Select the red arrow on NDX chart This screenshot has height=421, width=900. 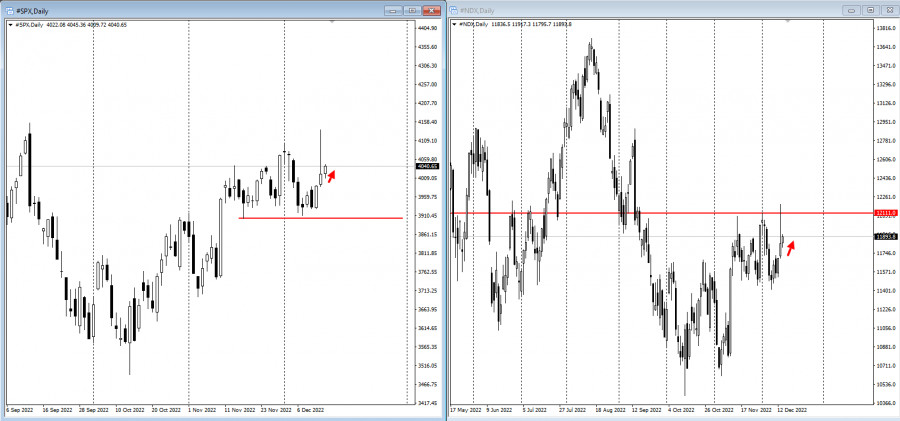point(790,246)
